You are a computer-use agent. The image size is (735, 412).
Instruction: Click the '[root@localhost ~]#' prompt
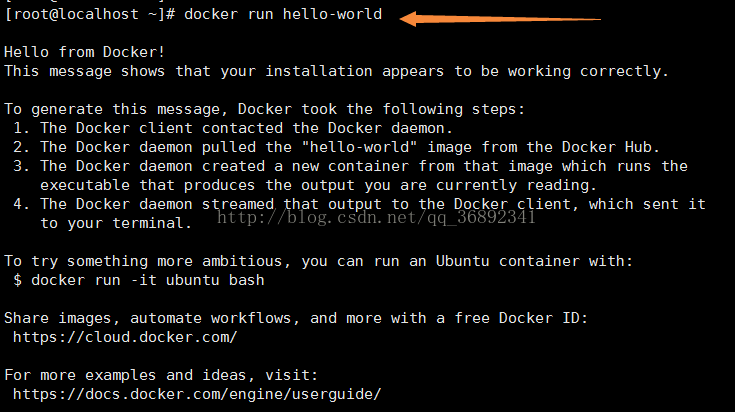coord(90,14)
